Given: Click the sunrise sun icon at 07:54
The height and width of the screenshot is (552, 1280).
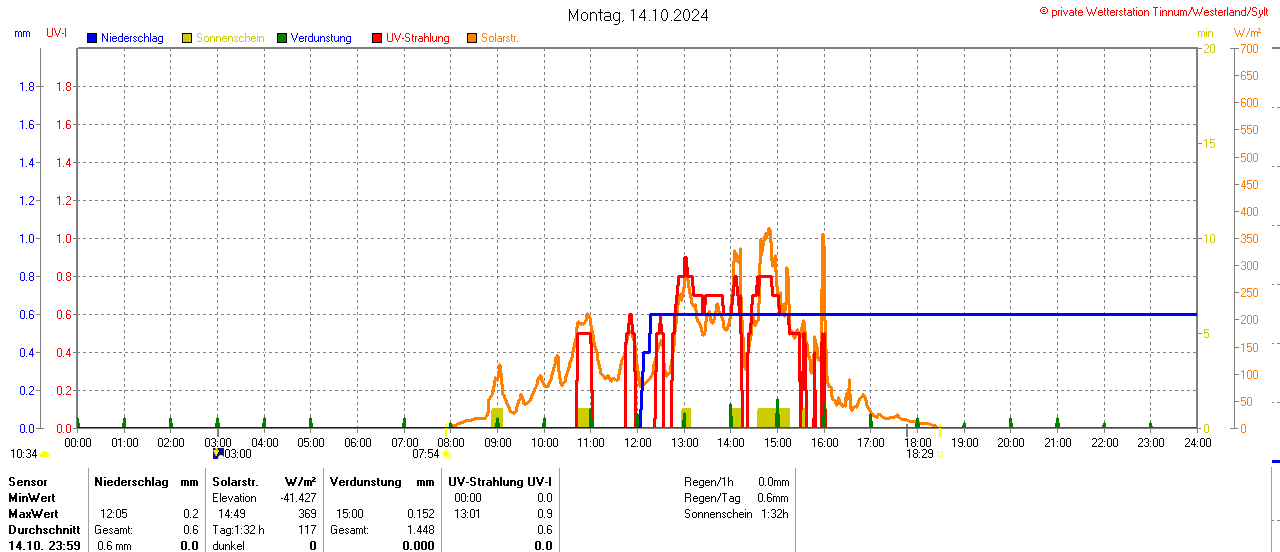Looking at the screenshot, I should 447,454.
